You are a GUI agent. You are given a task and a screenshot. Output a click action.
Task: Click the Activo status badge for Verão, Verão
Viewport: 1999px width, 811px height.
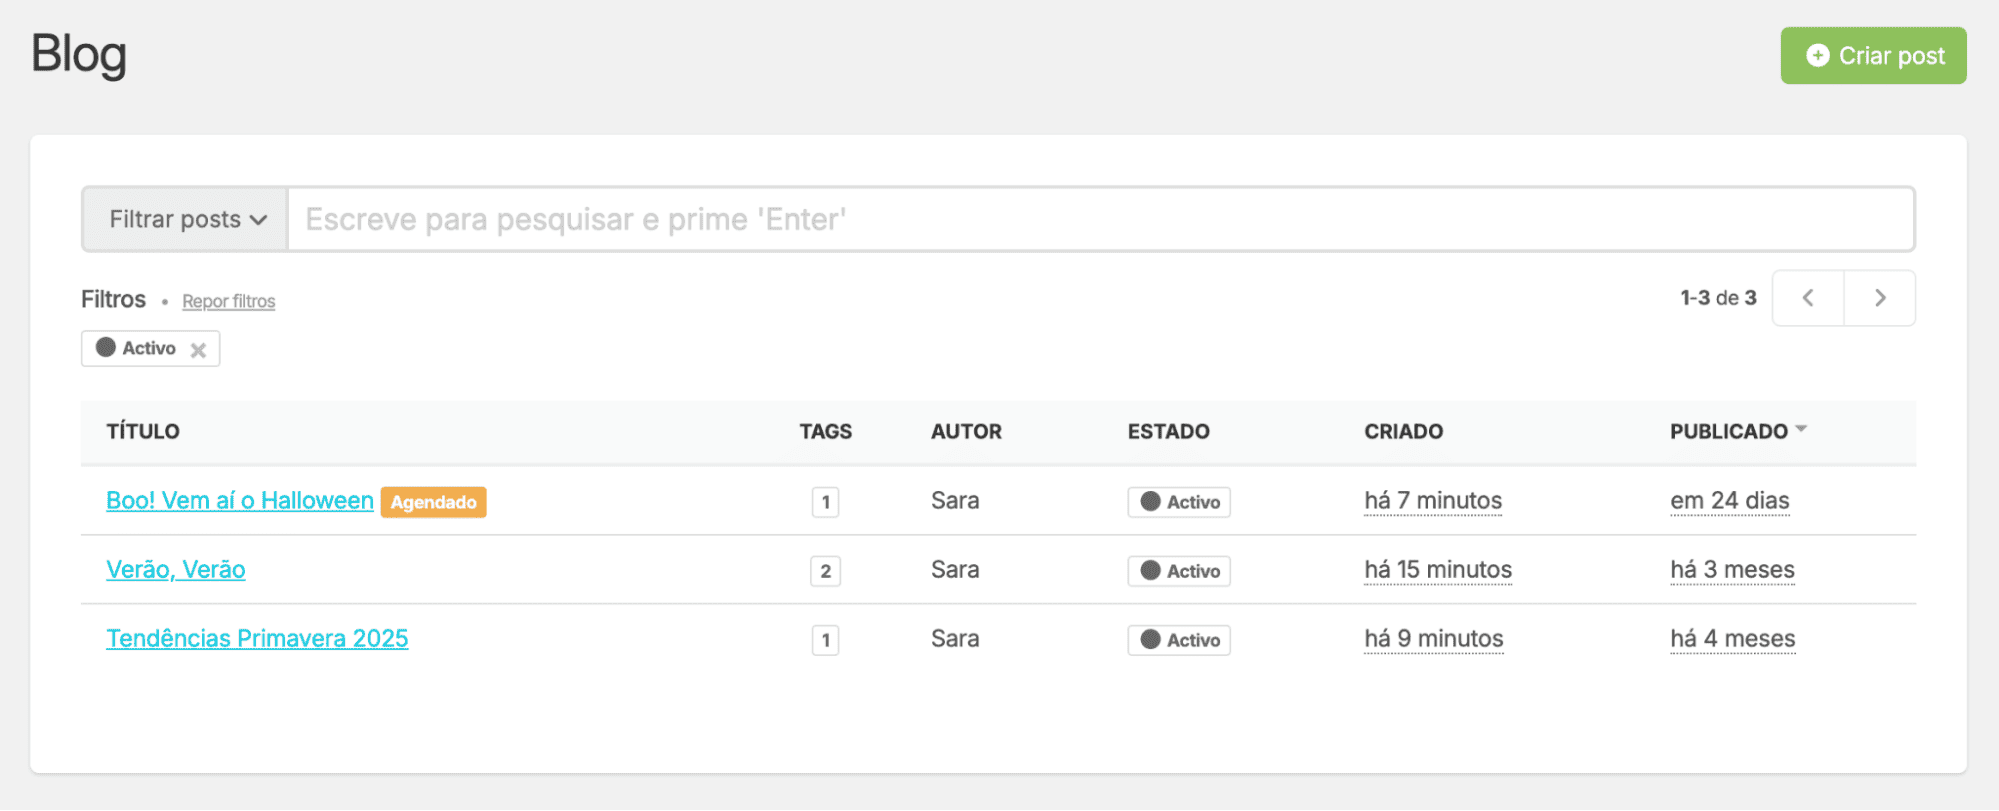(1179, 571)
